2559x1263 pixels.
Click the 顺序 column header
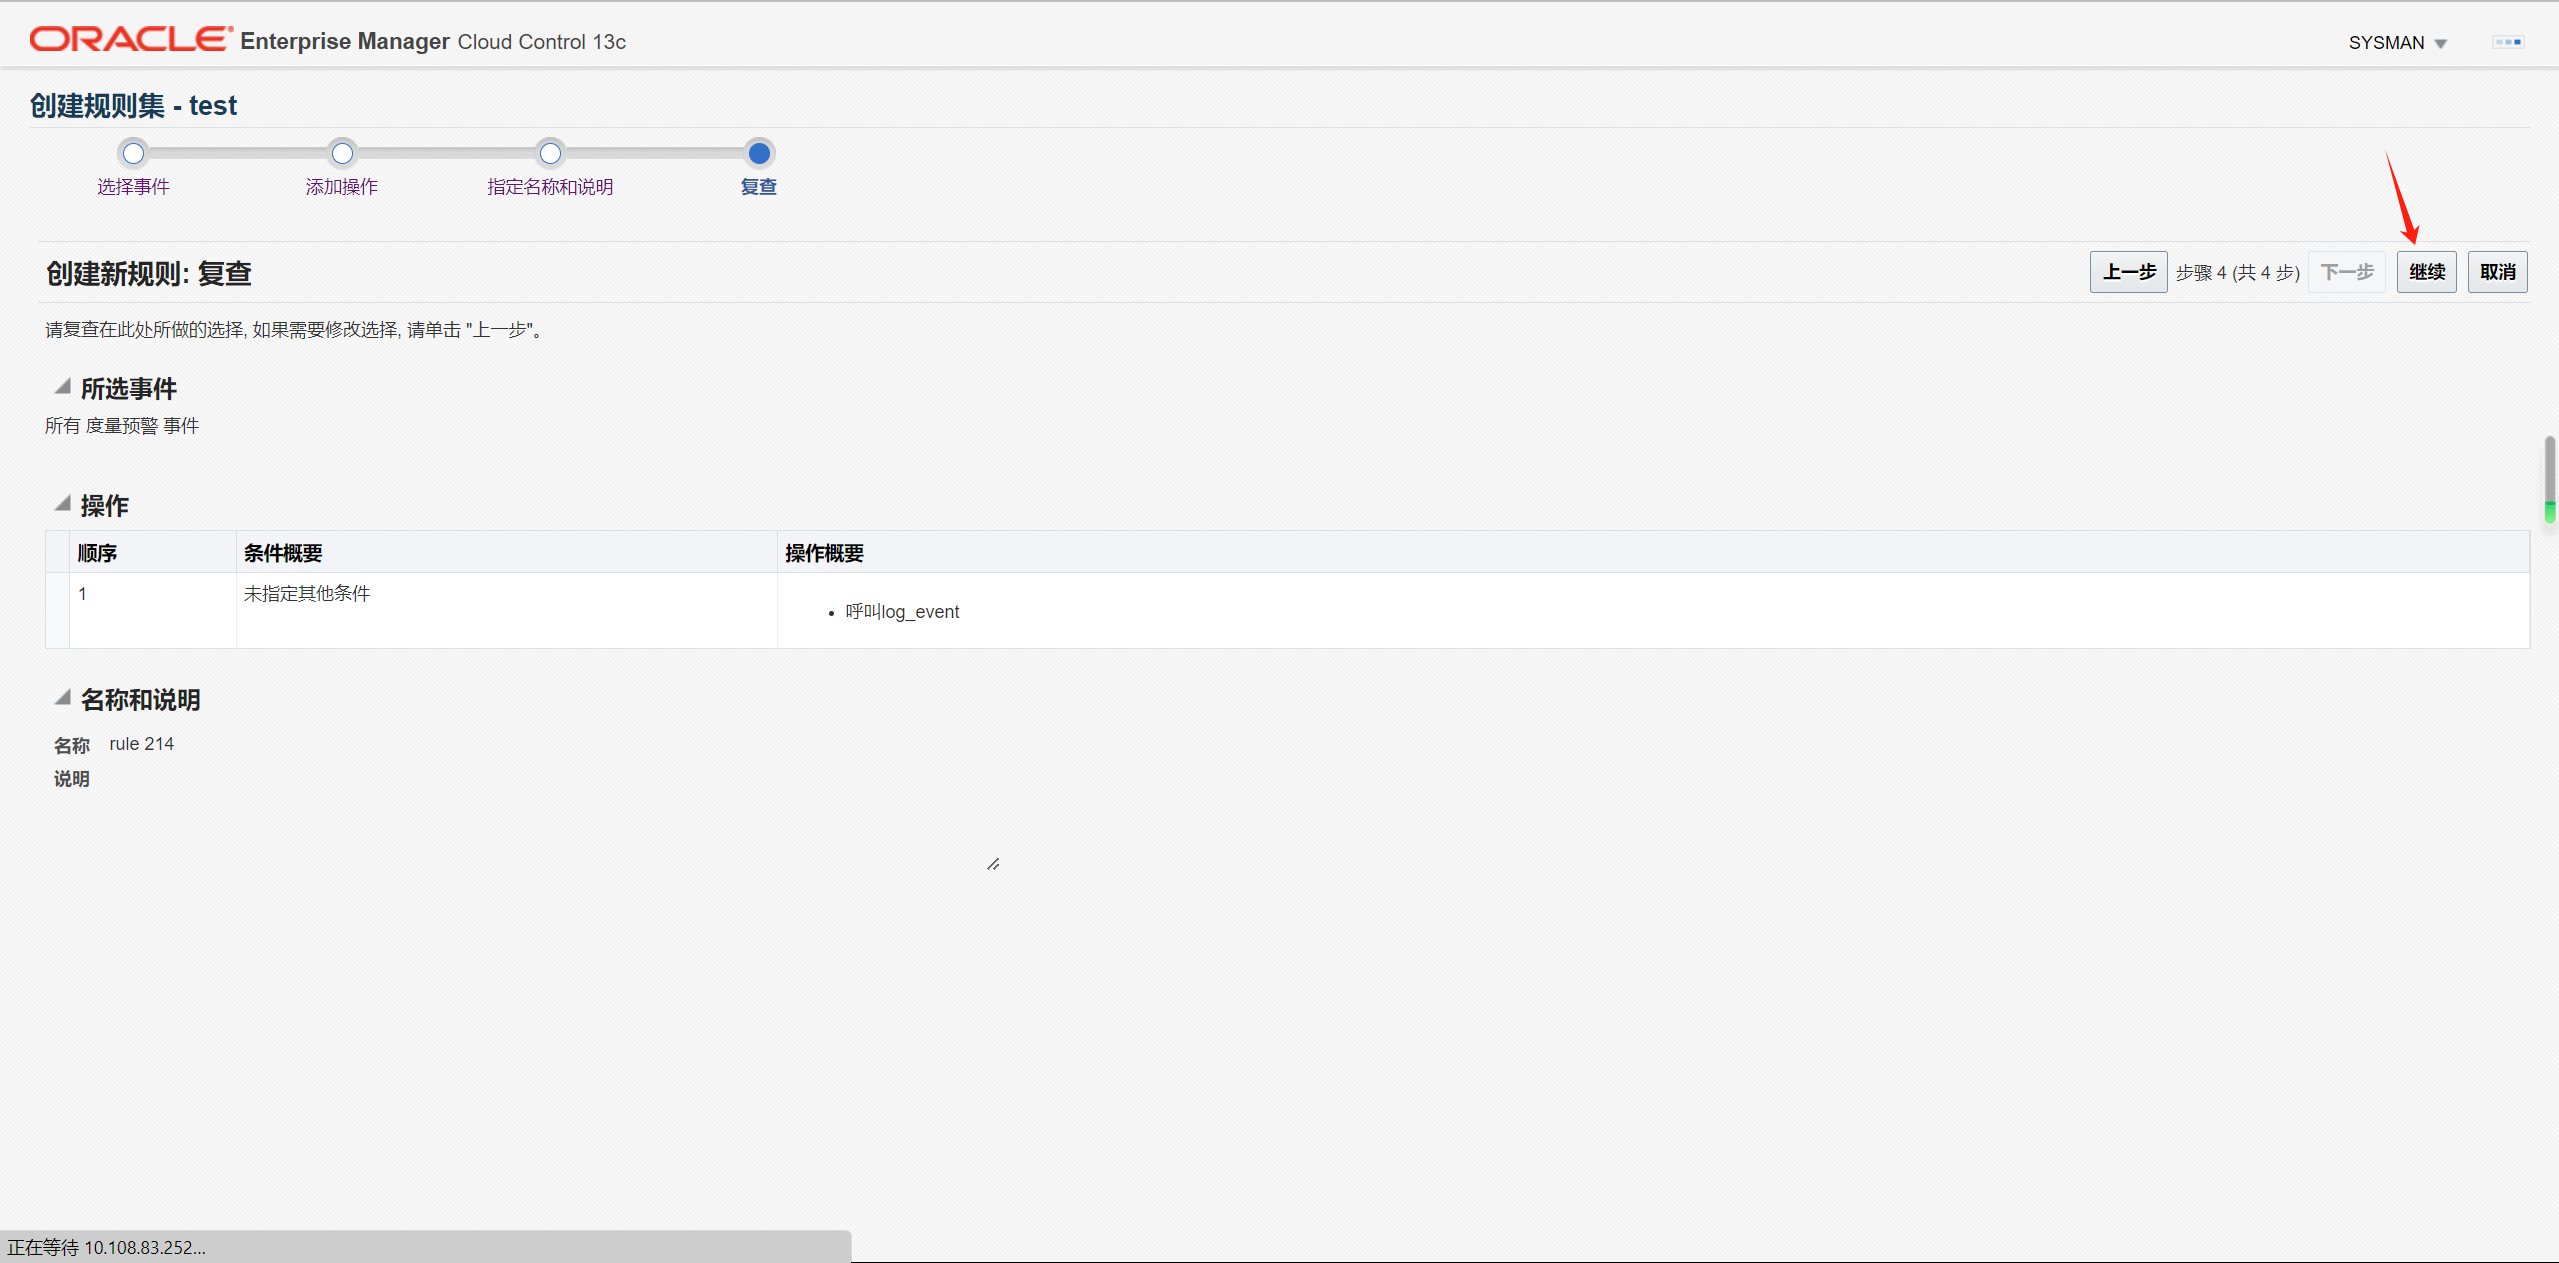pyautogui.click(x=98, y=553)
